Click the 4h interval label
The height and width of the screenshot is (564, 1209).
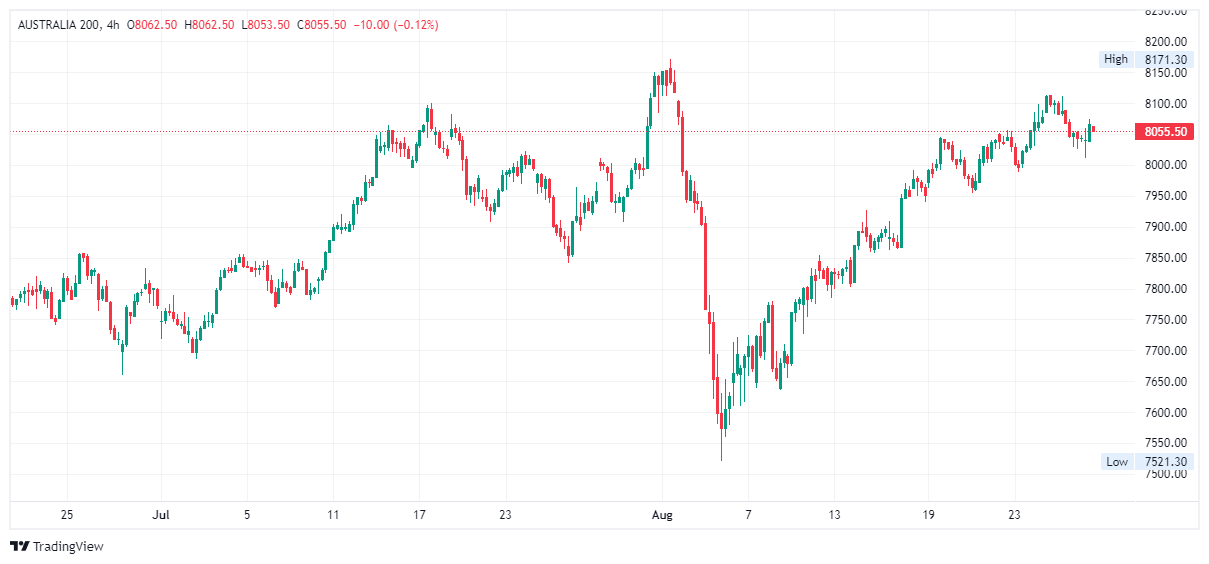point(113,25)
